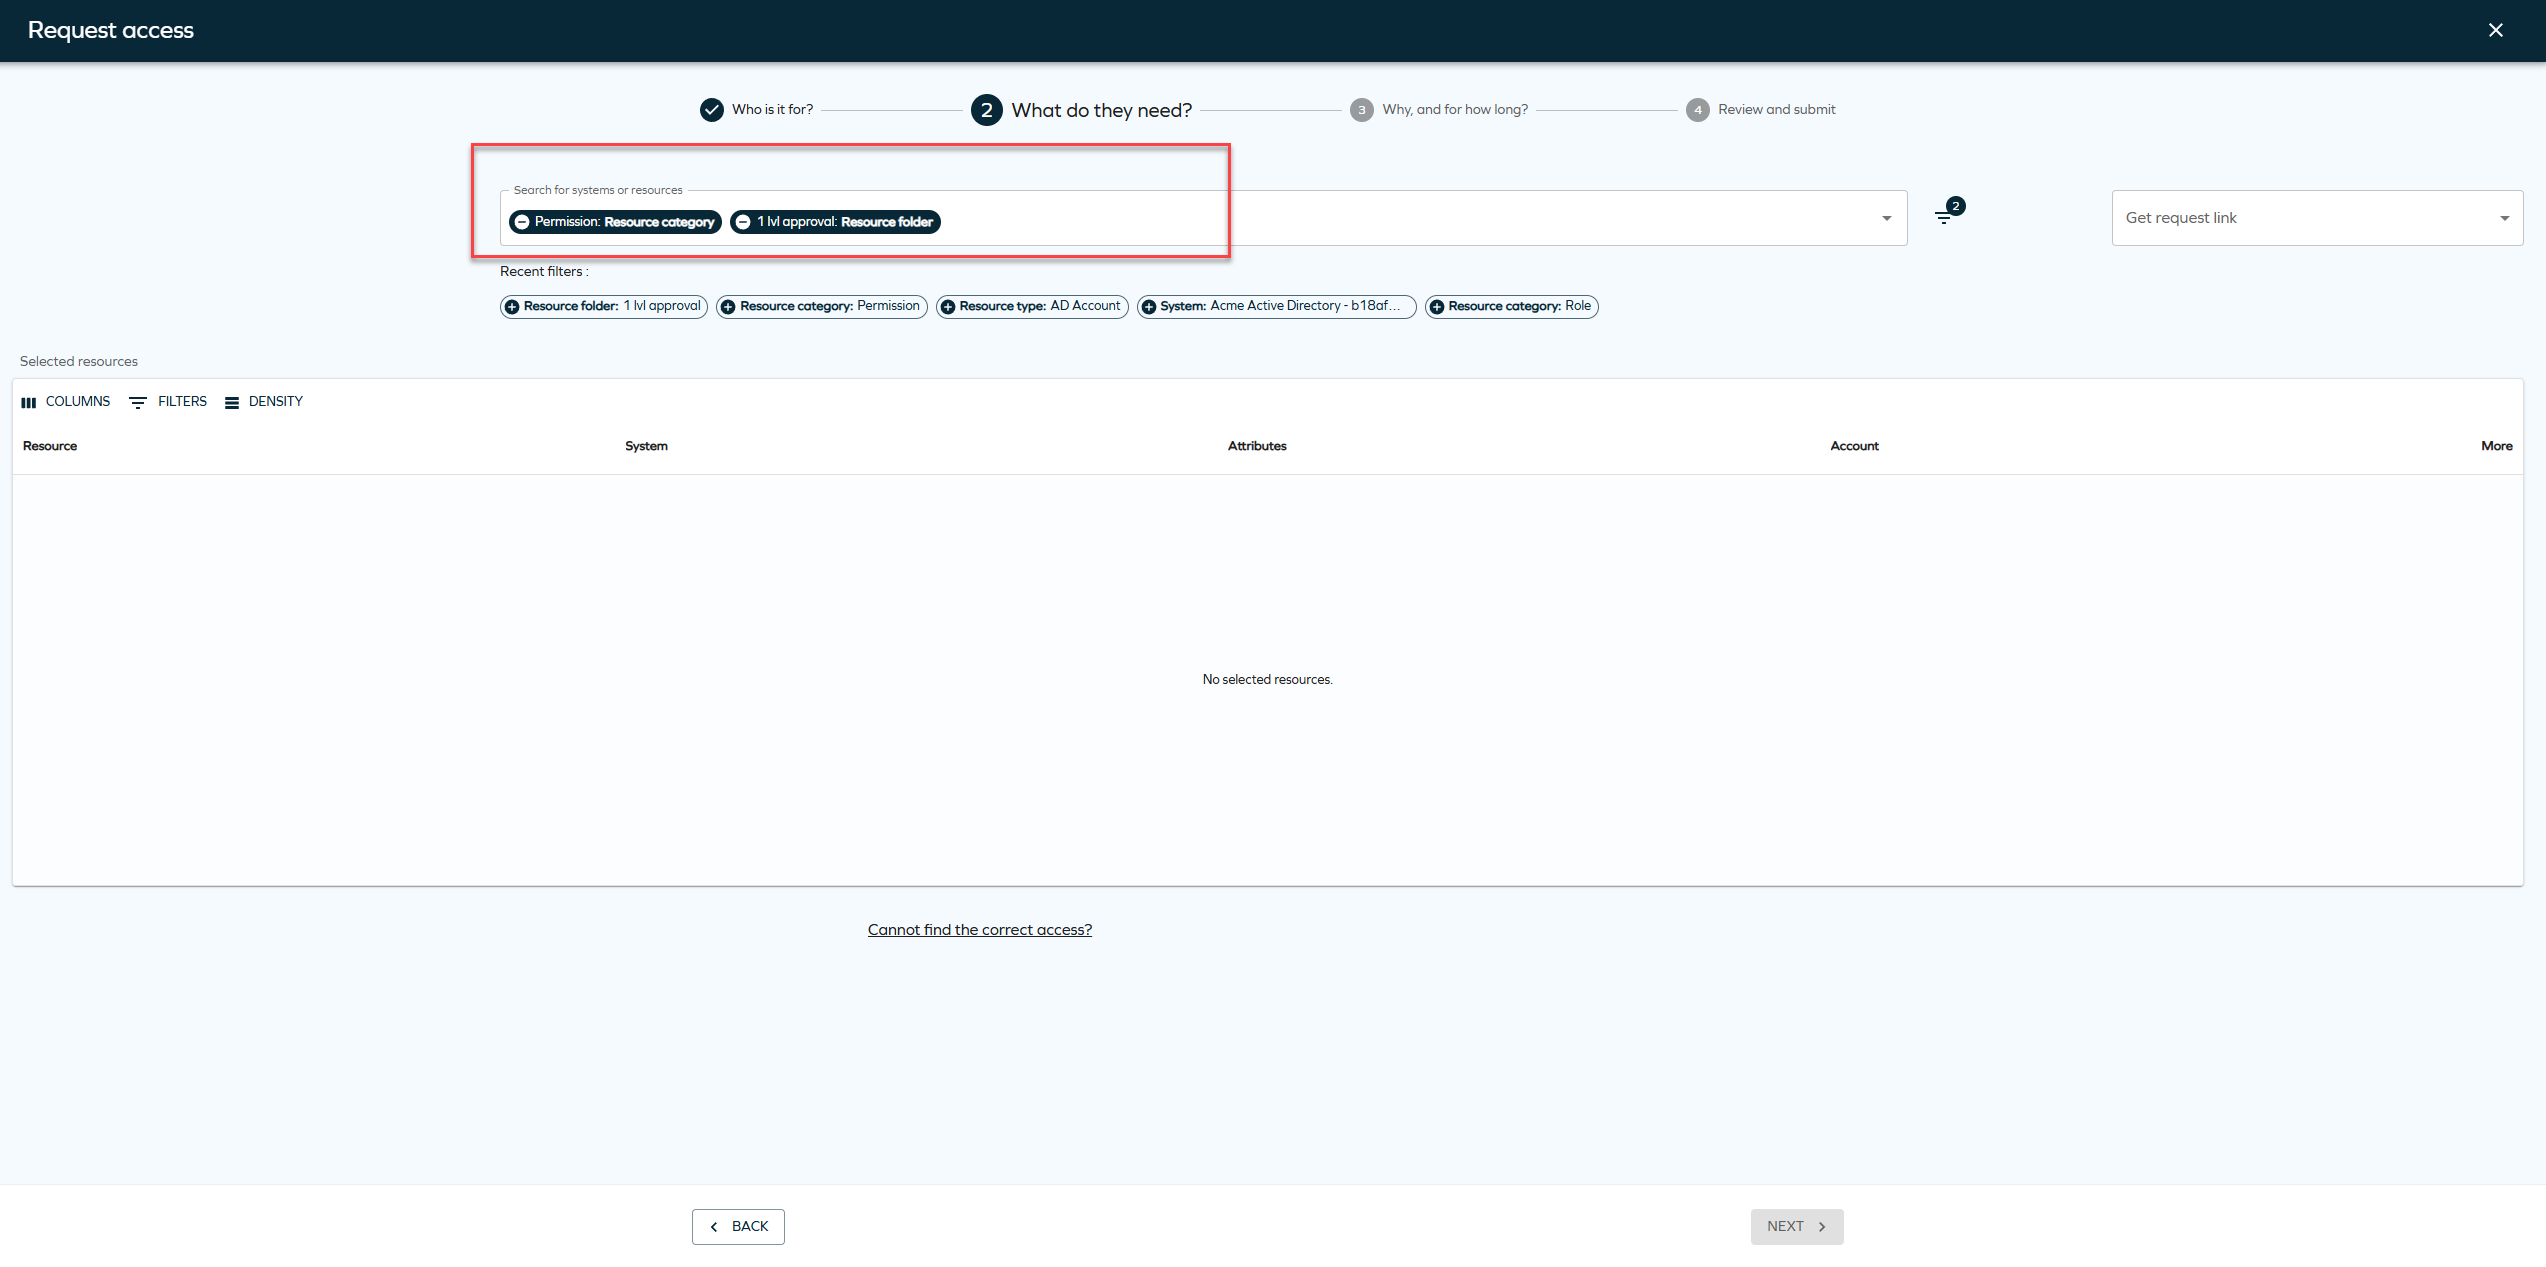Open the systems dropdown arrow beside the search field
This screenshot has width=2546, height=1267.
pyautogui.click(x=1886, y=217)
